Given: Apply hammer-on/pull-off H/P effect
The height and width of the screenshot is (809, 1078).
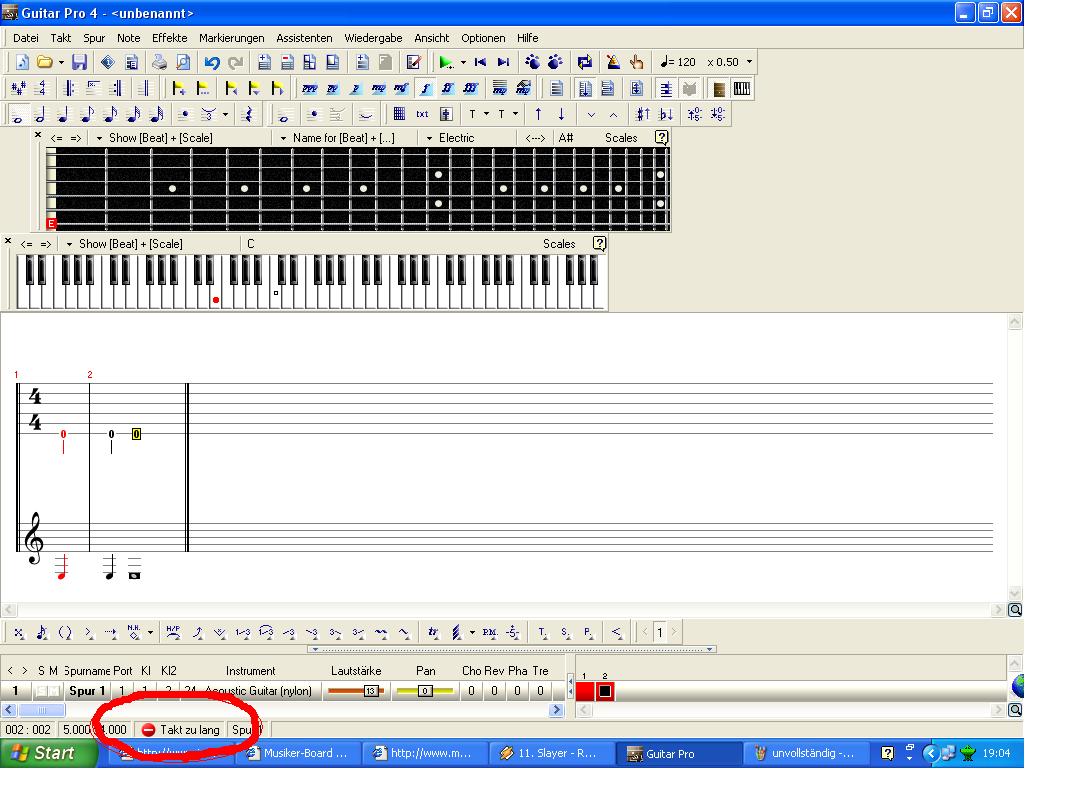Looking at the screenshot, I should (x=173, y=632).
